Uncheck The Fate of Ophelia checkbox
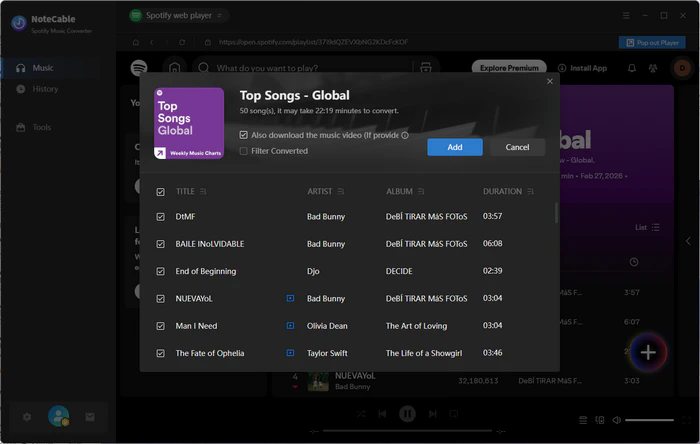 tap(160, 353)
